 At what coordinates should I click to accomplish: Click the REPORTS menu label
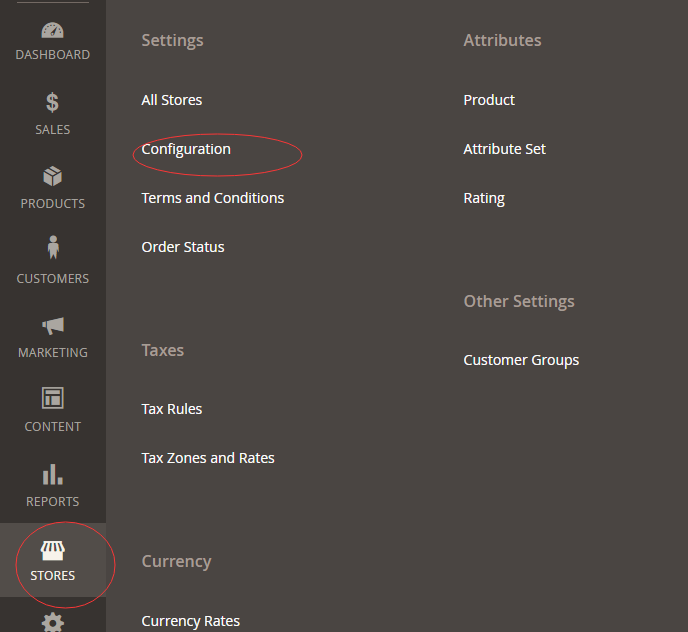pyautogui.click(x=53, y=502)
